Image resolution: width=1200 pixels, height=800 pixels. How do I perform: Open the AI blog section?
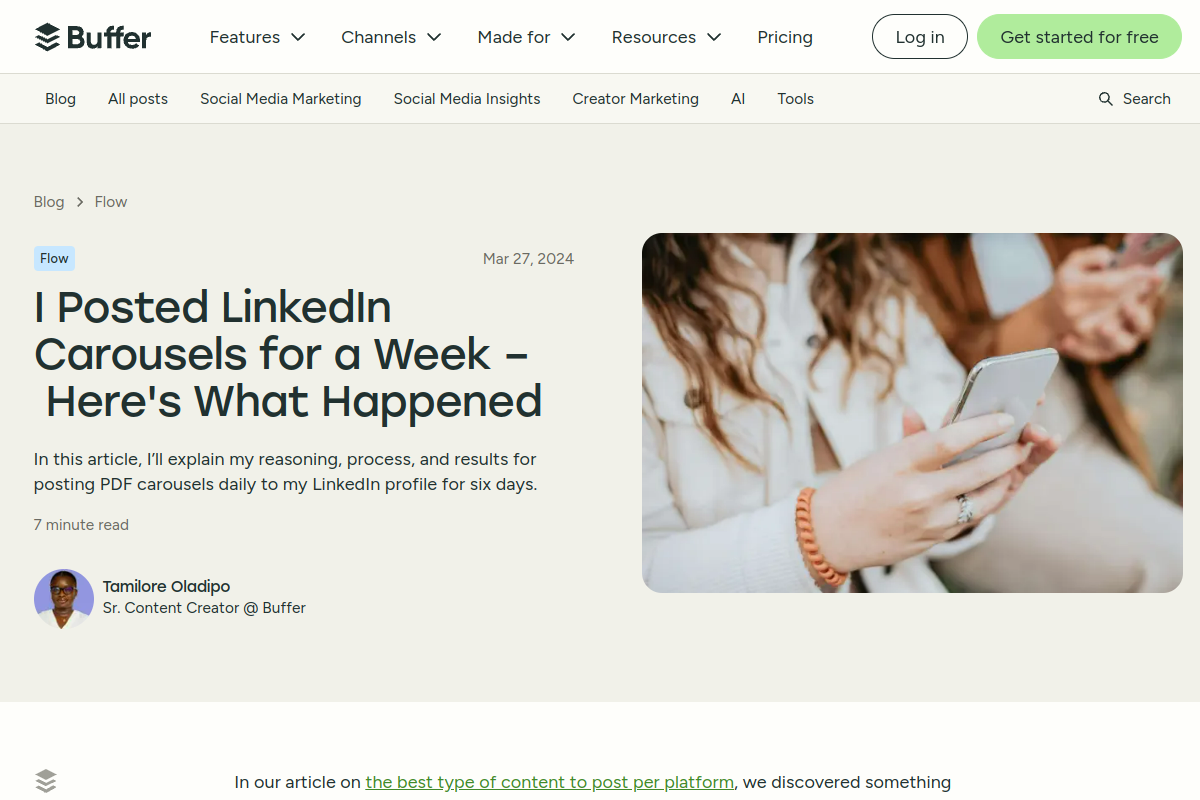738,98
